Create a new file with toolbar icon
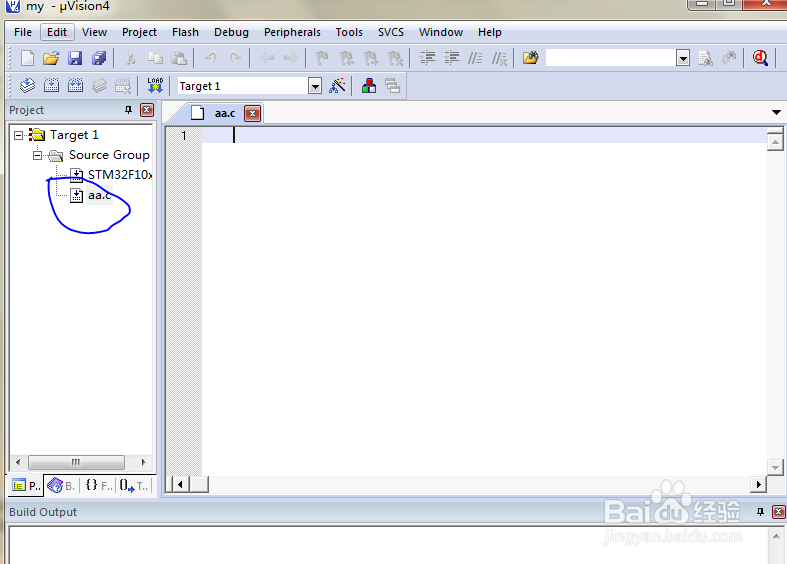The image size is (787, 564). coord(27,58)
